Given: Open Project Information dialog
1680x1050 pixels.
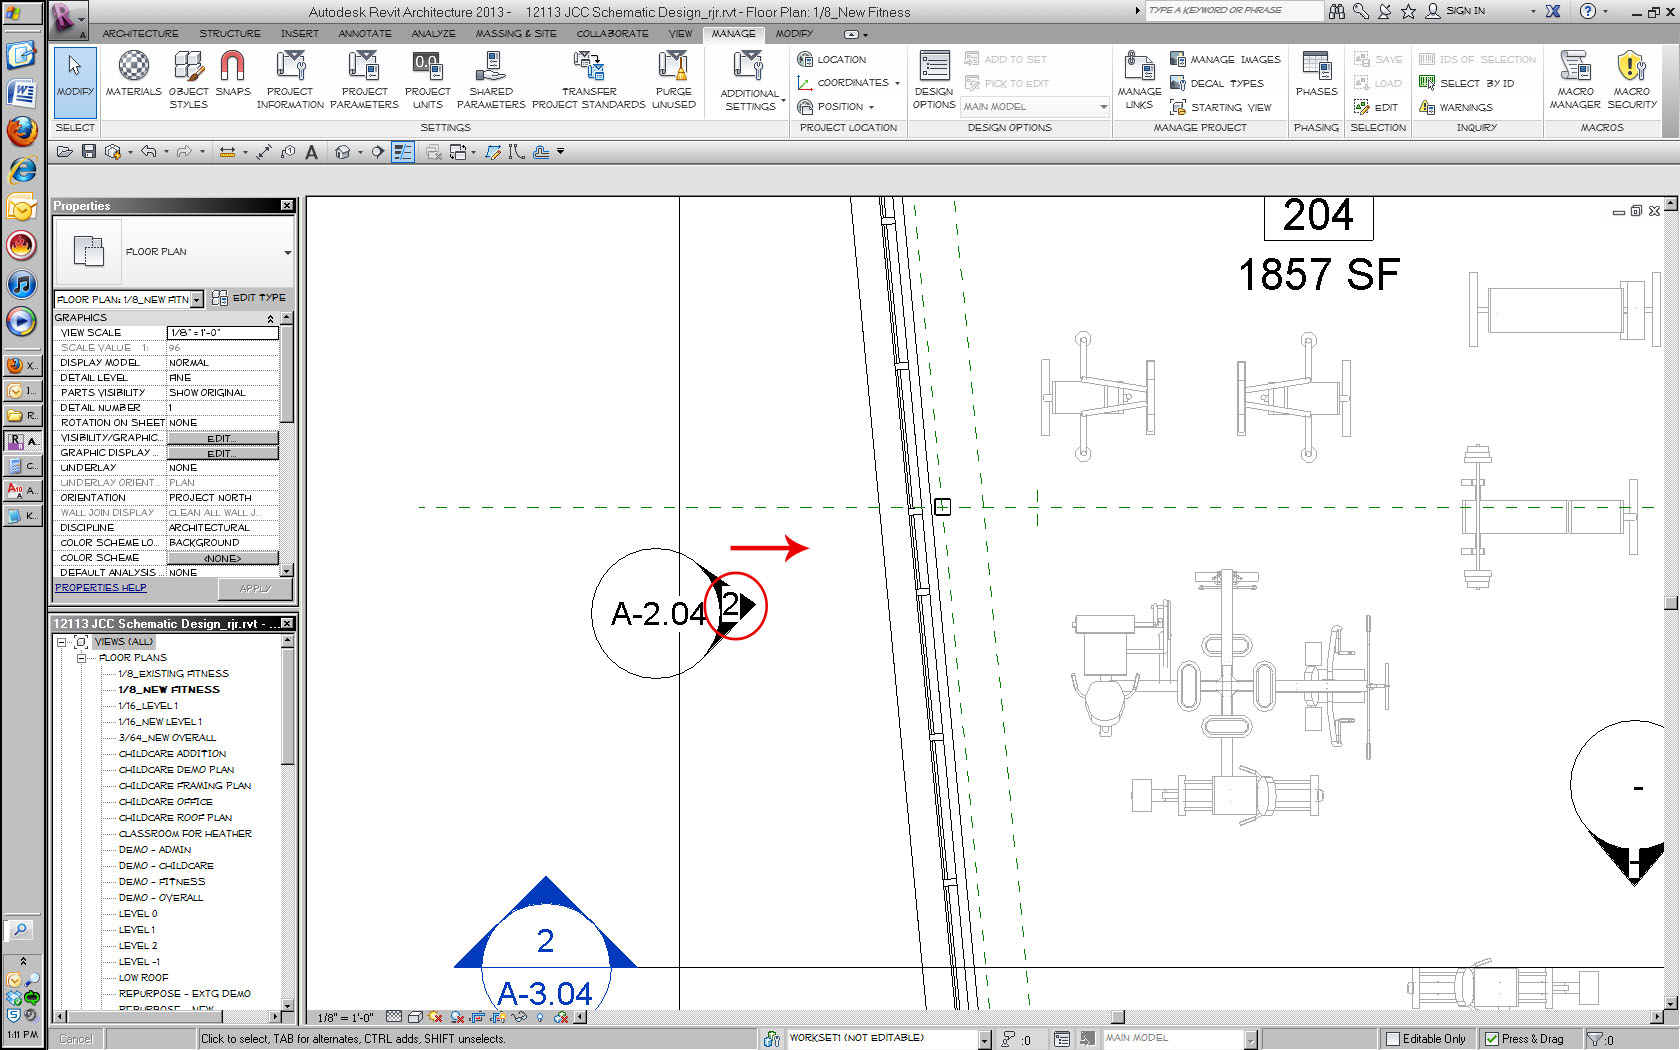Looking at the screenshot, I should pyautogui.click(x=290, y=79).
